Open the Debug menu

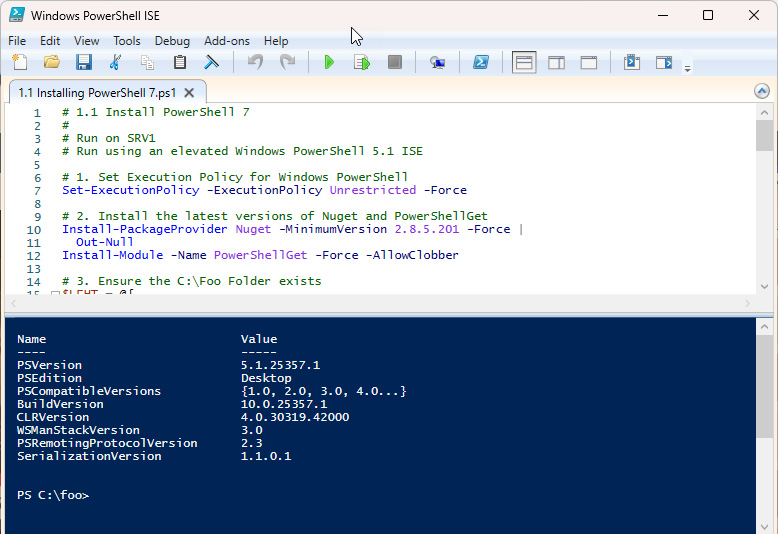click(x=172, y=41)
